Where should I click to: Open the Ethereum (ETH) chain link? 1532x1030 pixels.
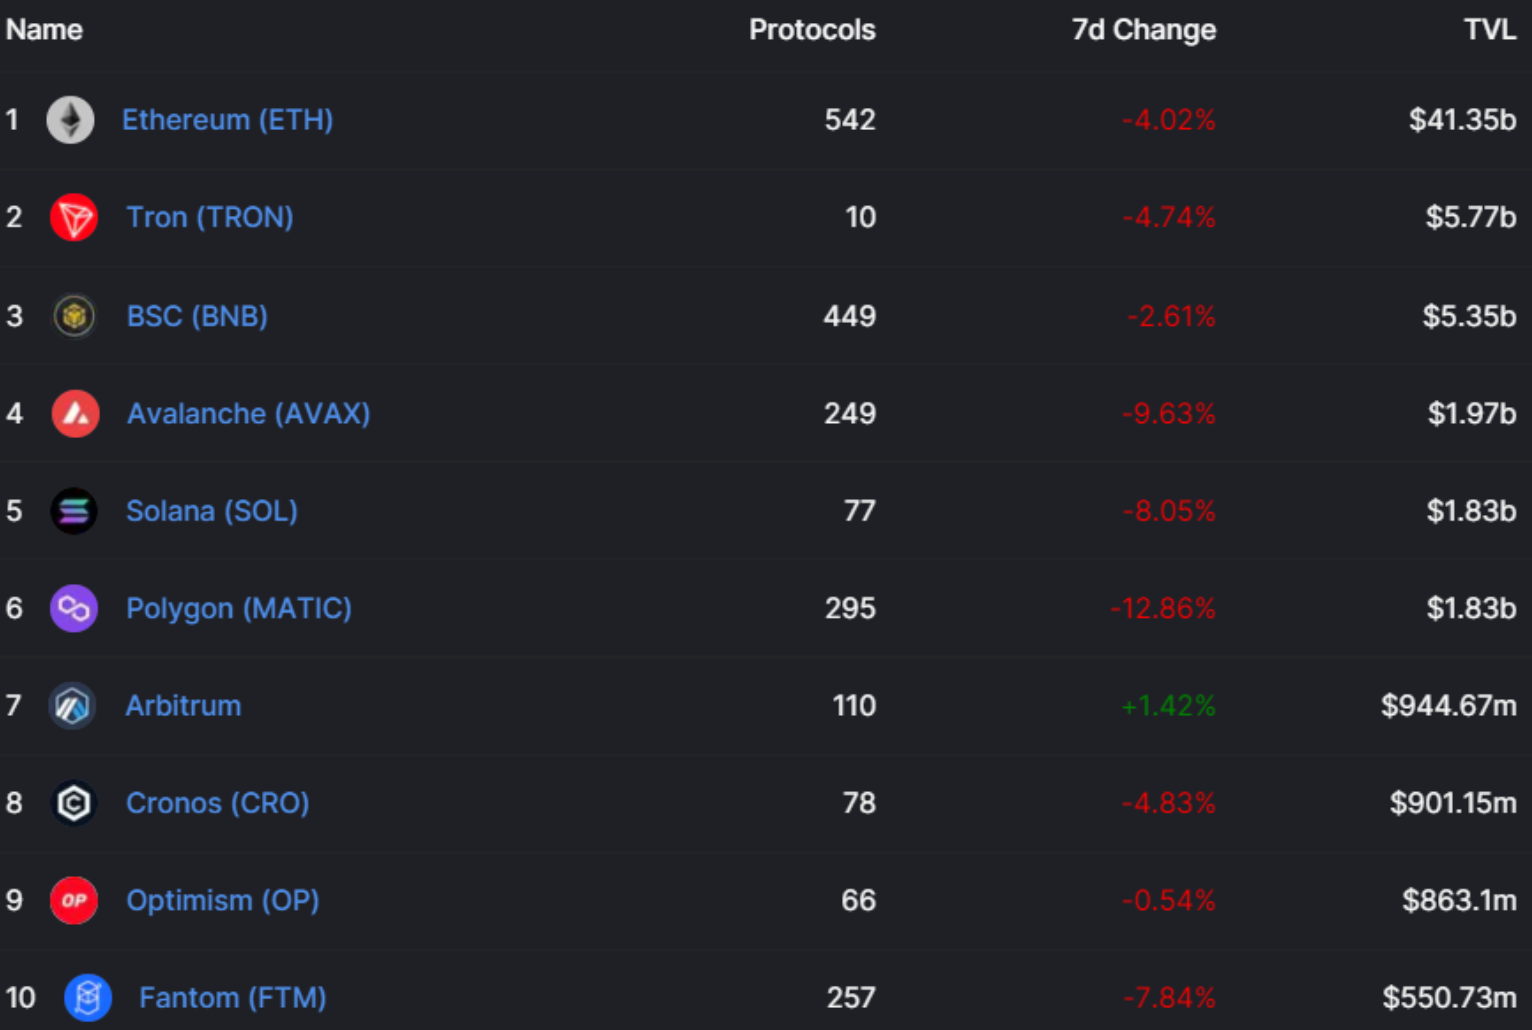tap(227, 120)
